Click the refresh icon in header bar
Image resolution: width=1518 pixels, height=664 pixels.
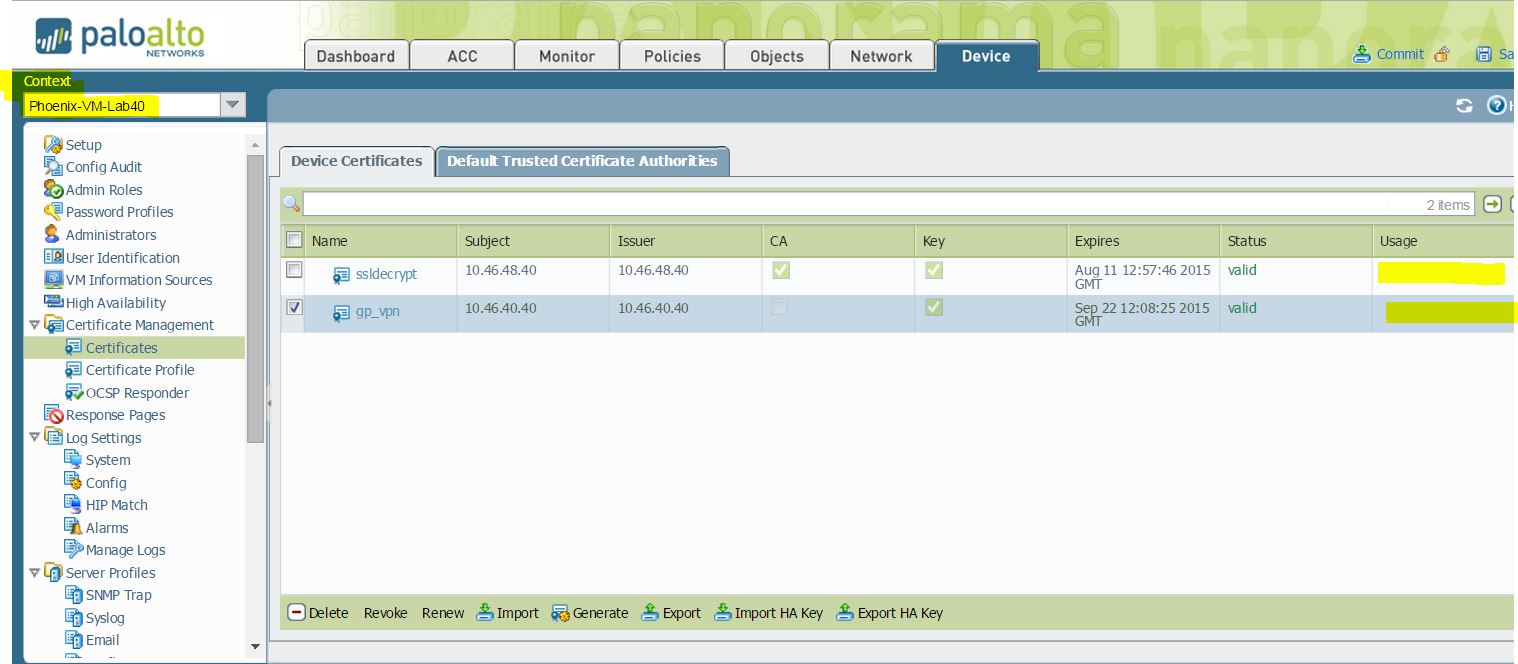click(1464, 106)
